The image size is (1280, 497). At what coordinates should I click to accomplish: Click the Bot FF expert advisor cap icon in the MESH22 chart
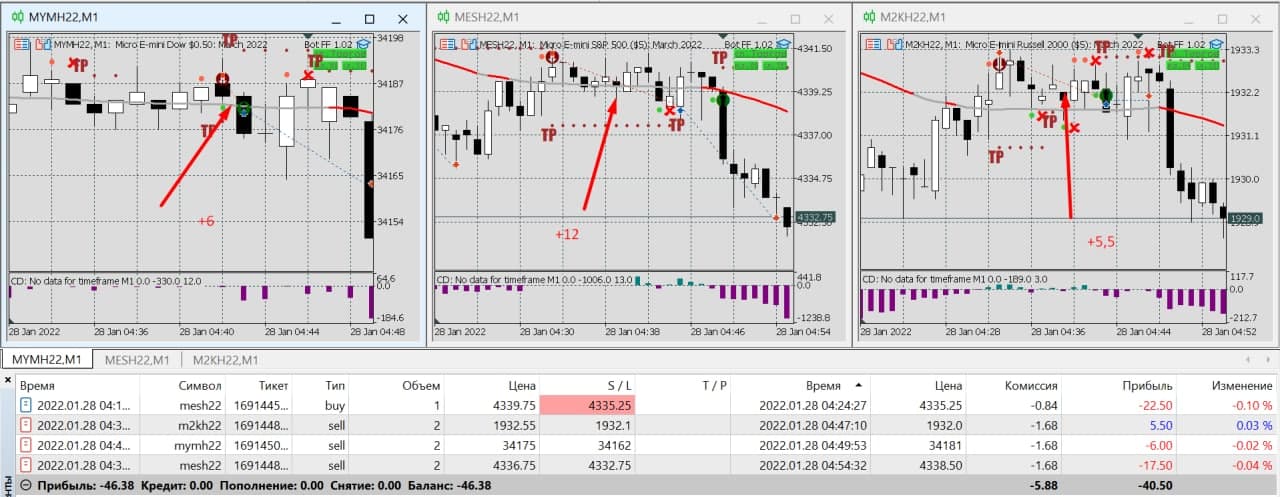[783, 44]
